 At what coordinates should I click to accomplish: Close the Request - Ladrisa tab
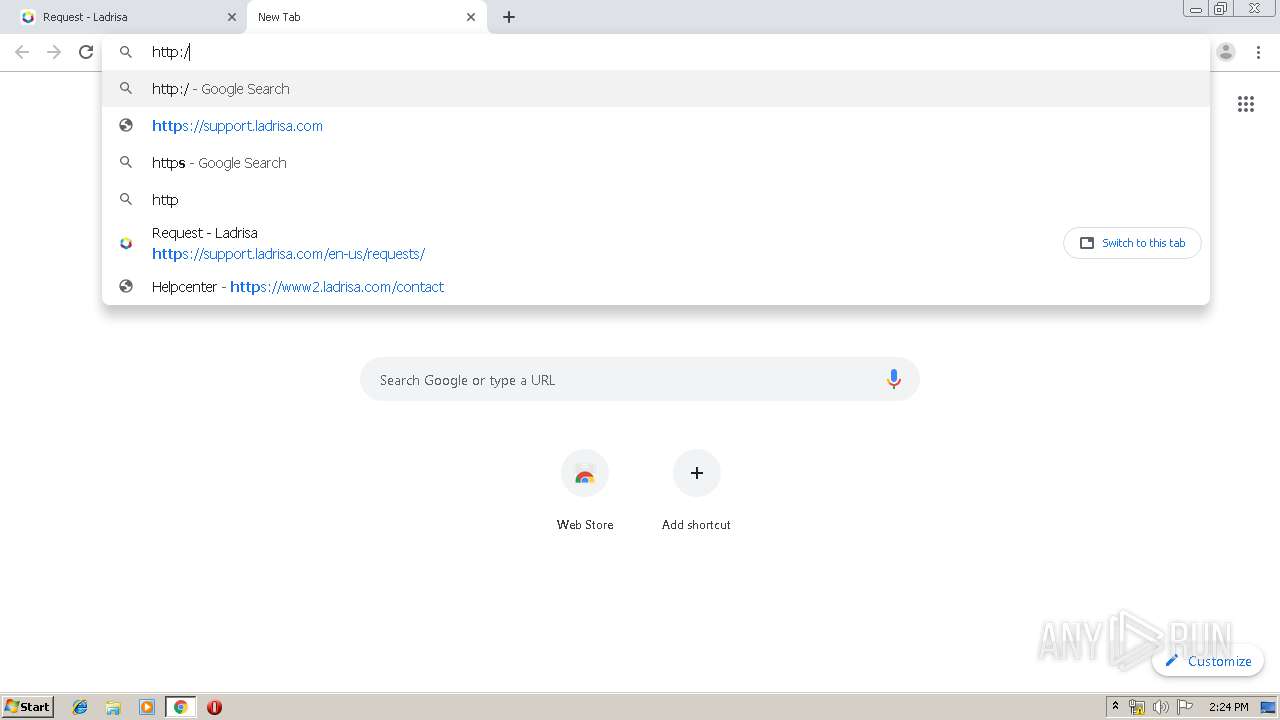pos(231,17)
